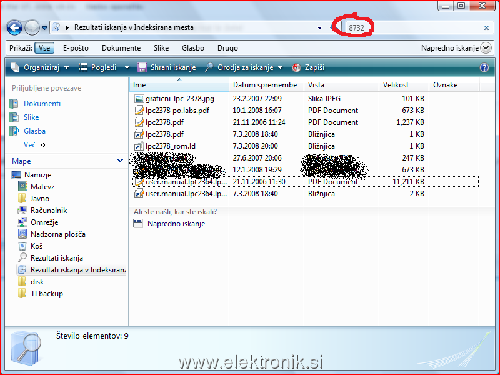This screenshot has height=375, width=500.
Task: Sort by the Oznake column header
Action: (x=454, y=85)
